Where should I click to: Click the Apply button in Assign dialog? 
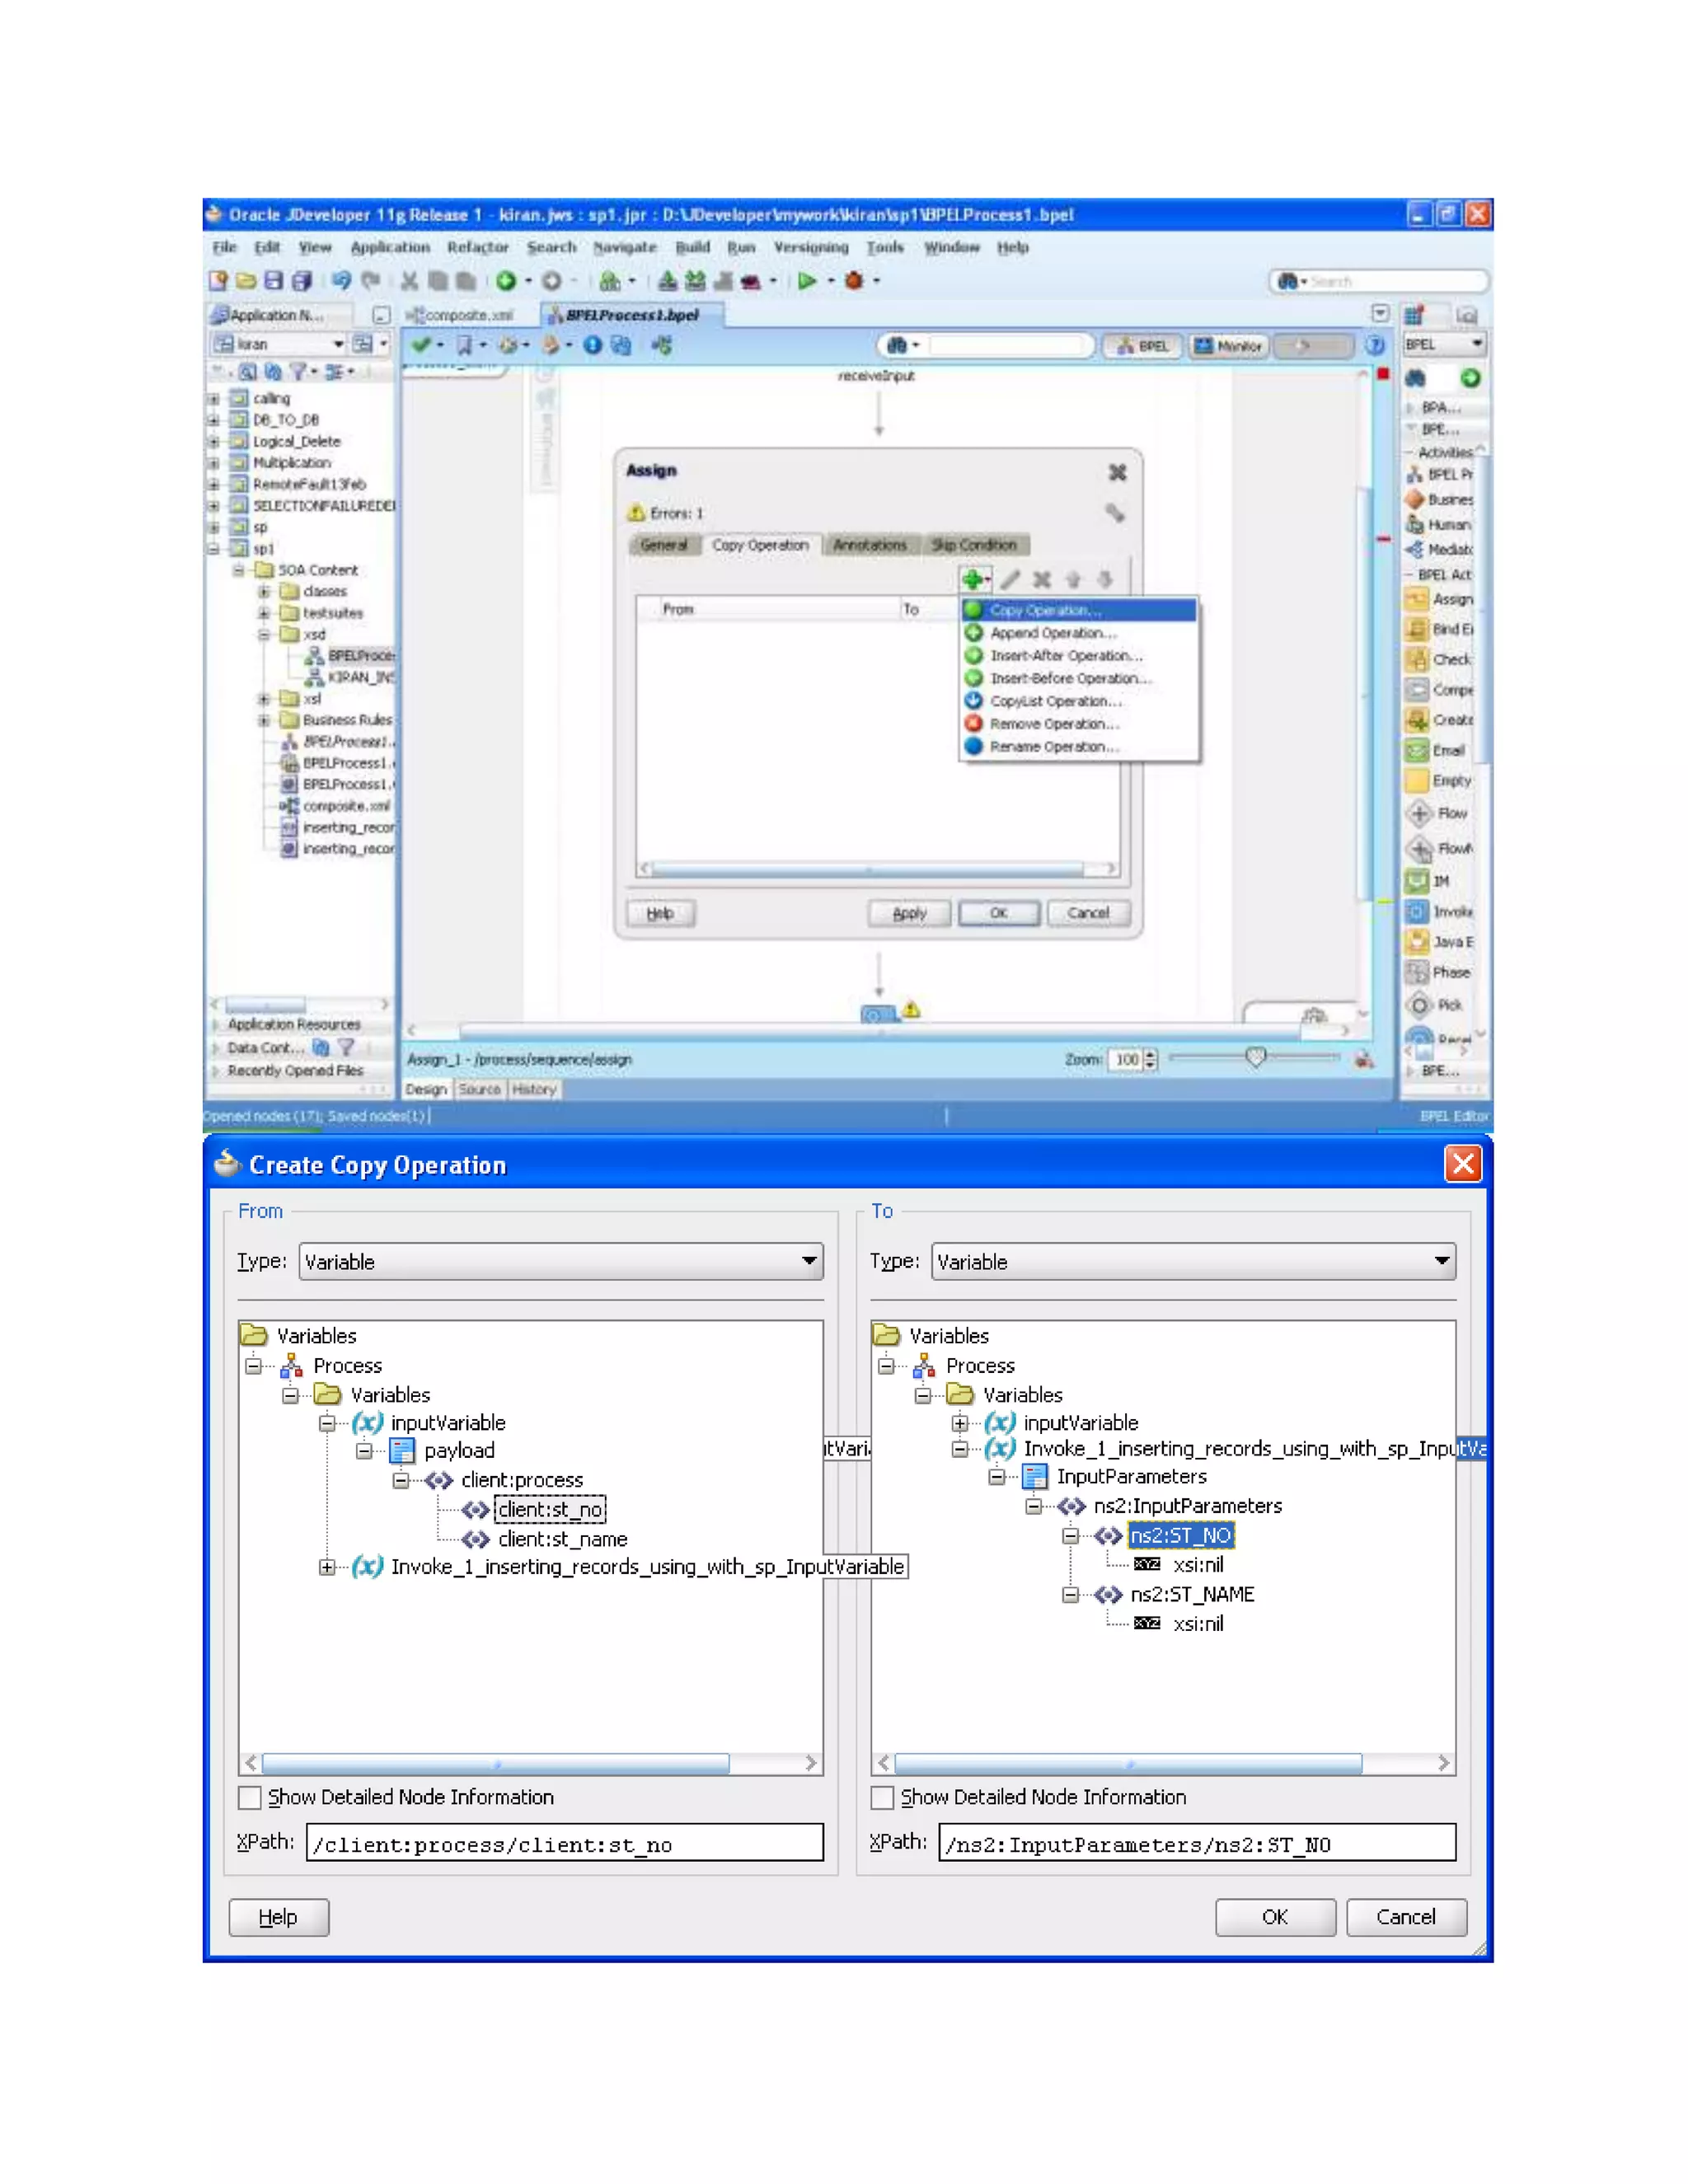[x=909, y=913]
